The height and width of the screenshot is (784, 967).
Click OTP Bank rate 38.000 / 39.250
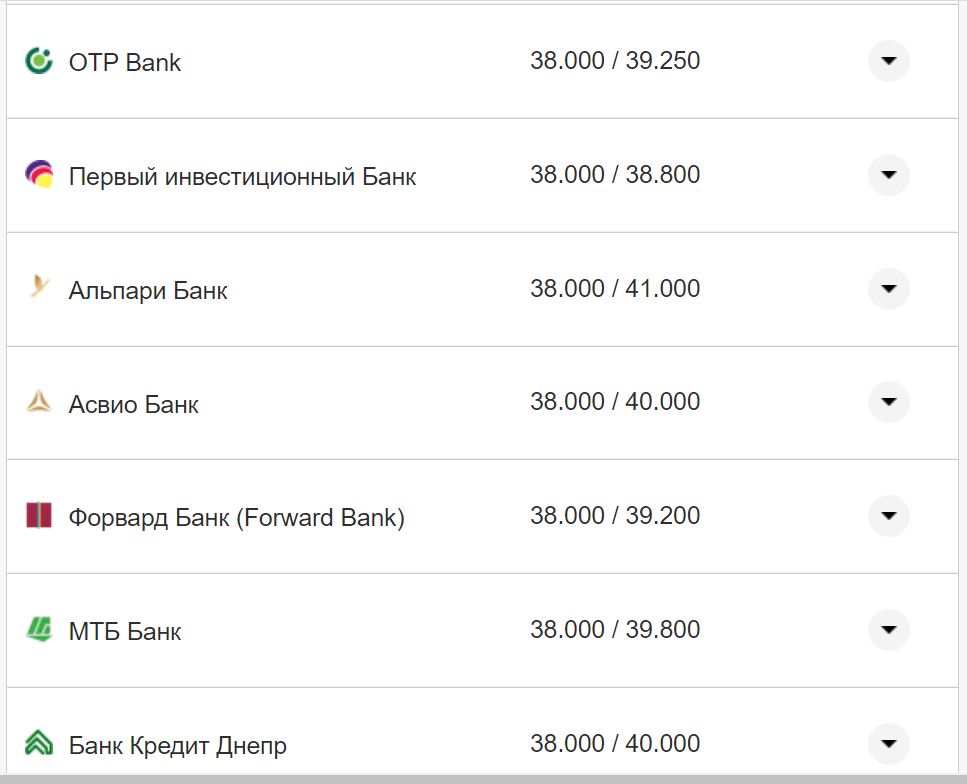(x=615, y=61)
